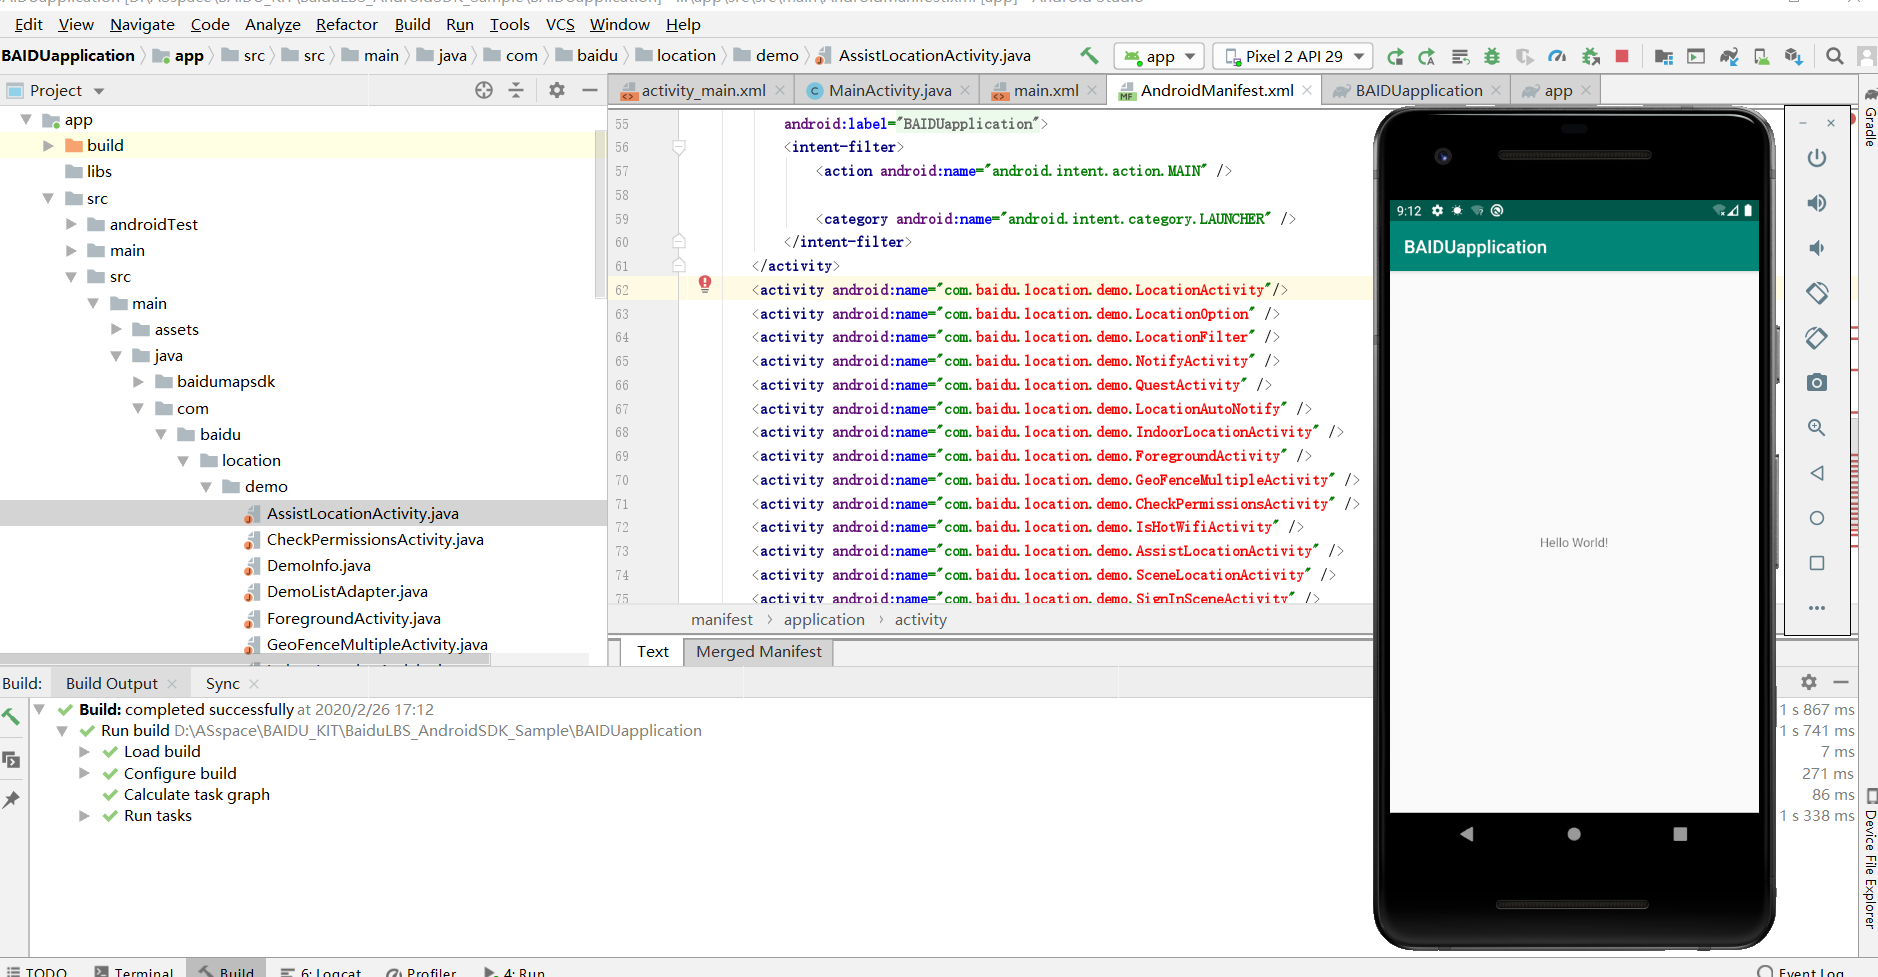Click emulator rotate right icon

click(x=1817, y=338)
